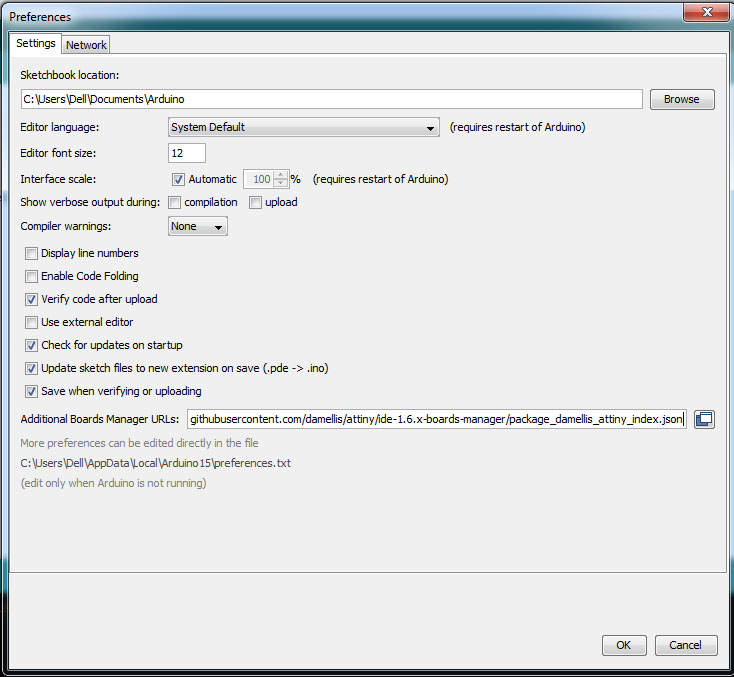Increase interface scale with up arrow

pyautogui.click(x=280, y=175)
